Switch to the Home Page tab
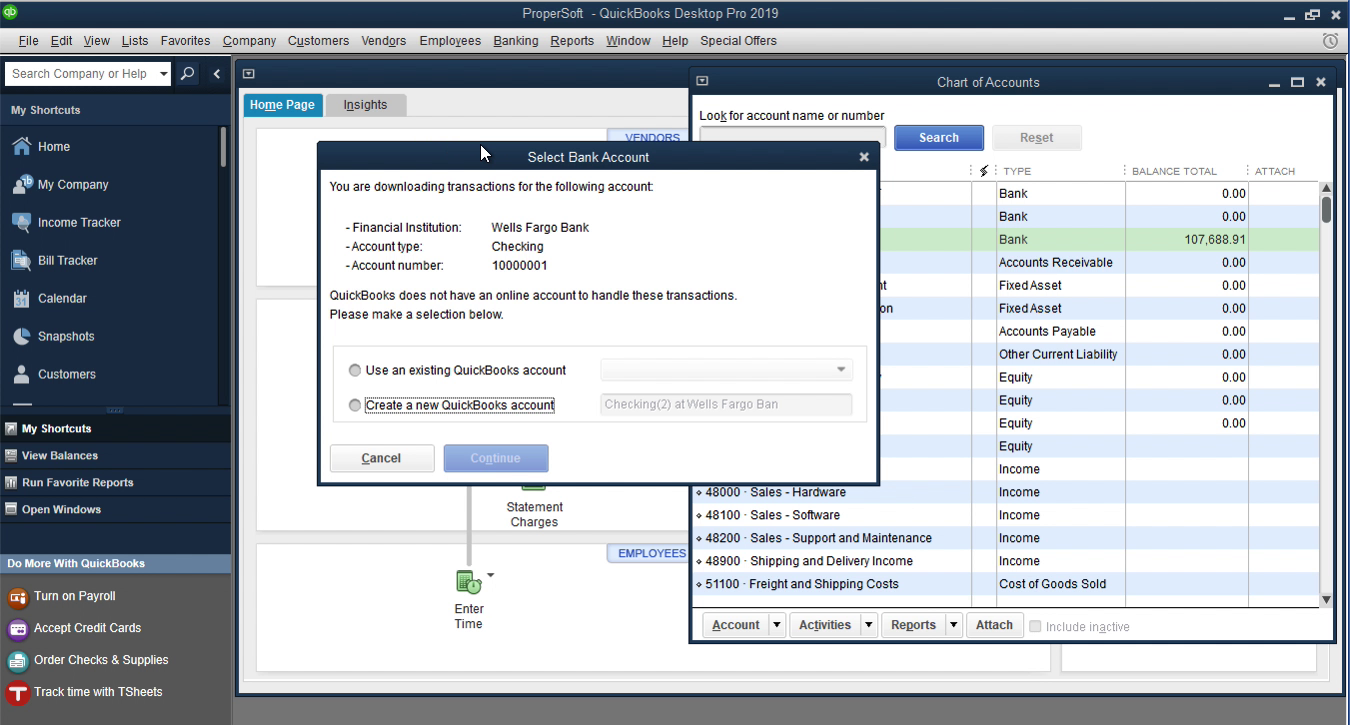The height and width of the screenshot is (725, 1350). (282, 105)
